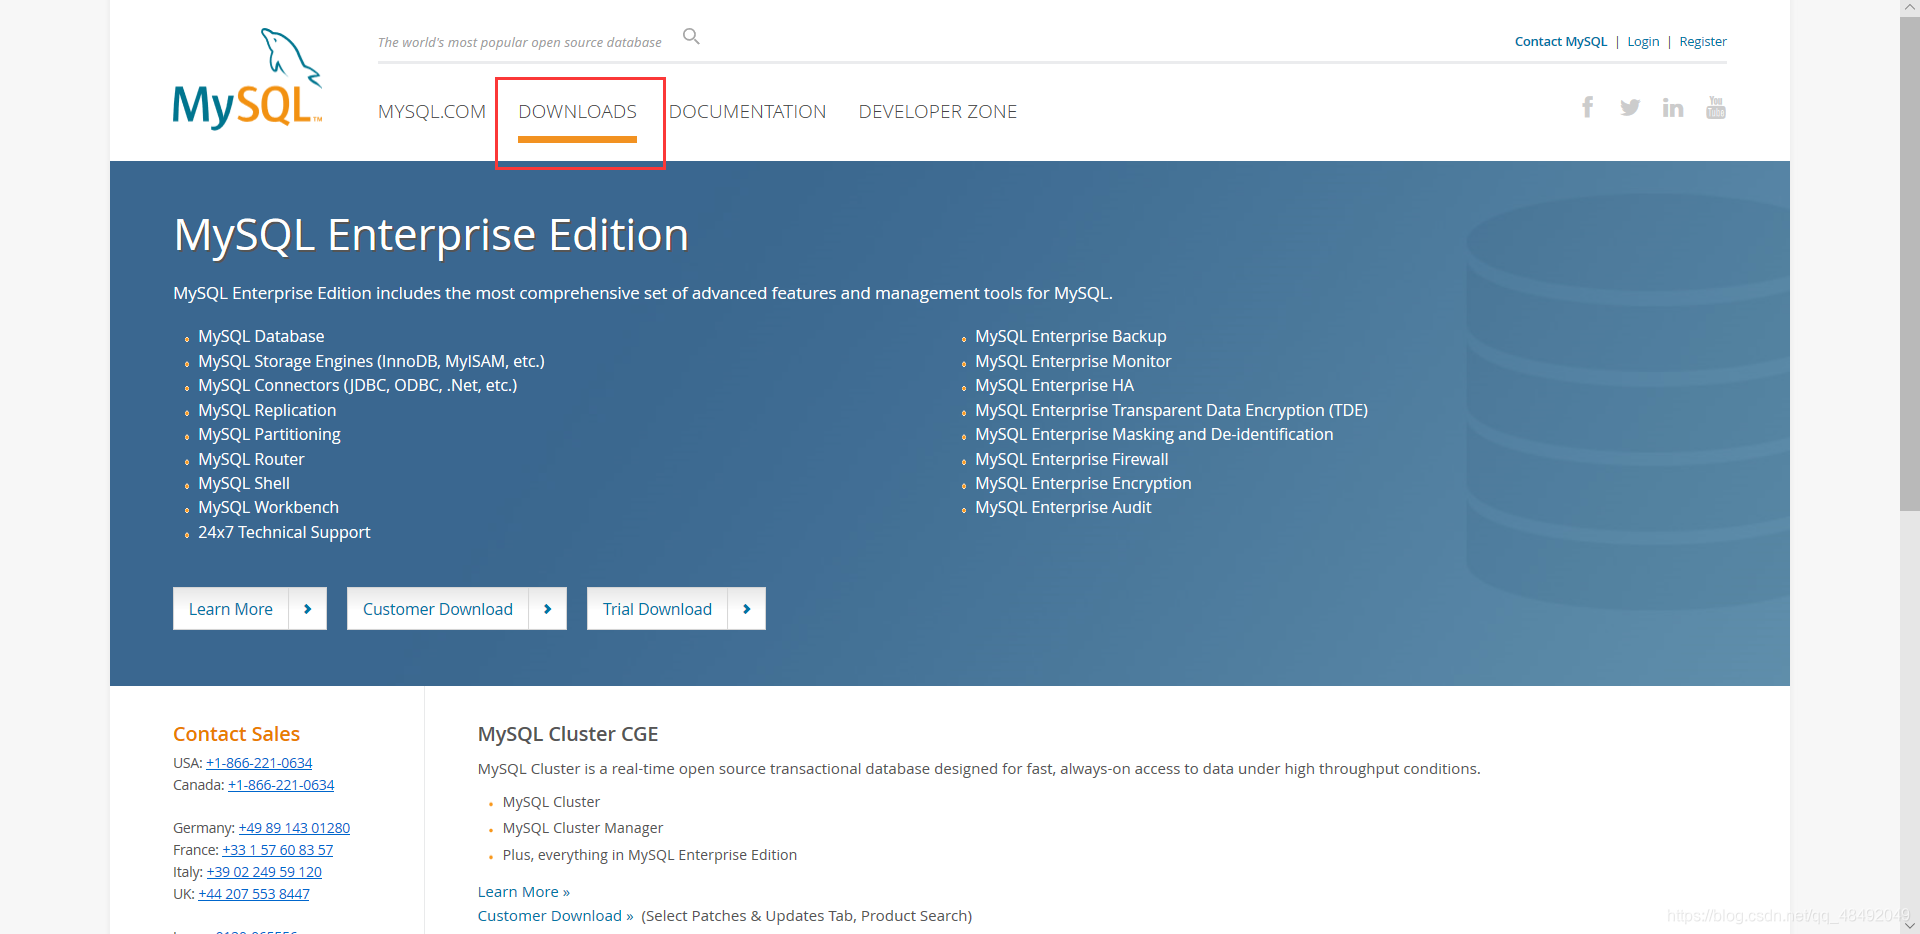
Task: Click MySQL Enterprise Transparent Data Encryption item
Action: [1171, 410]
